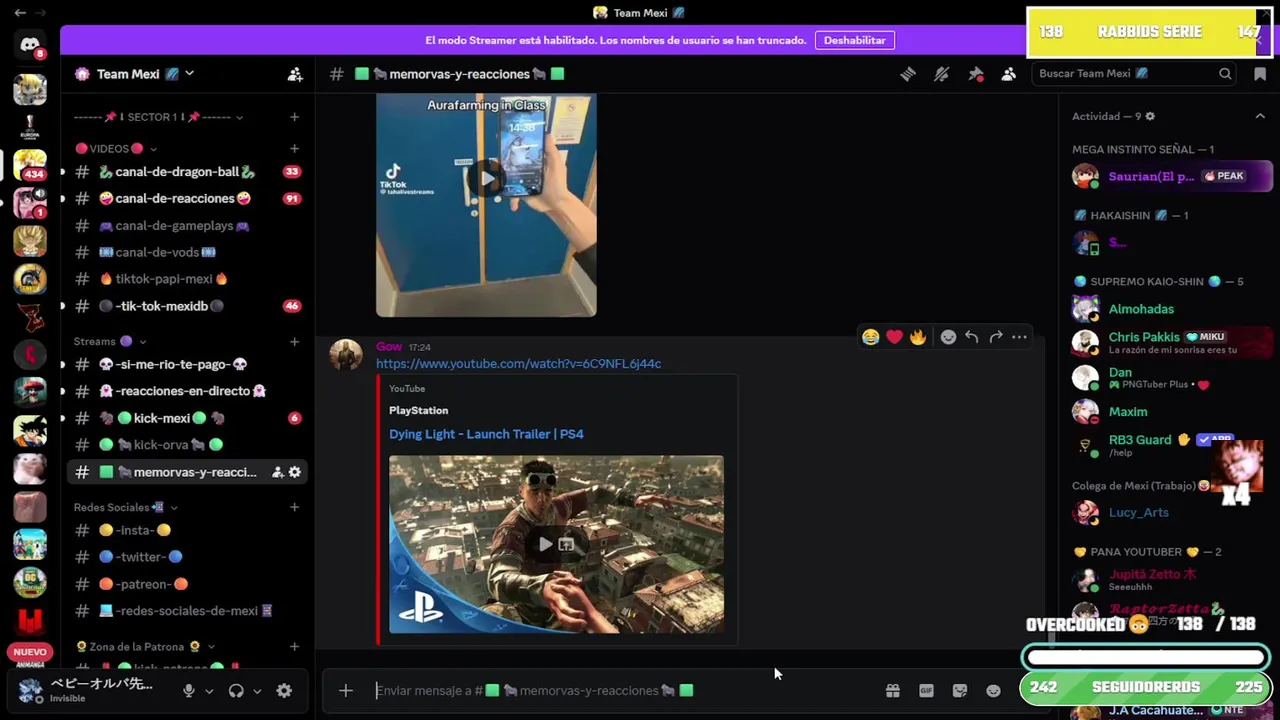The image size is (1280, 720).
Task: Create invite icon on memorvas-y-reacciones channel
Action: tap(277, 472)
